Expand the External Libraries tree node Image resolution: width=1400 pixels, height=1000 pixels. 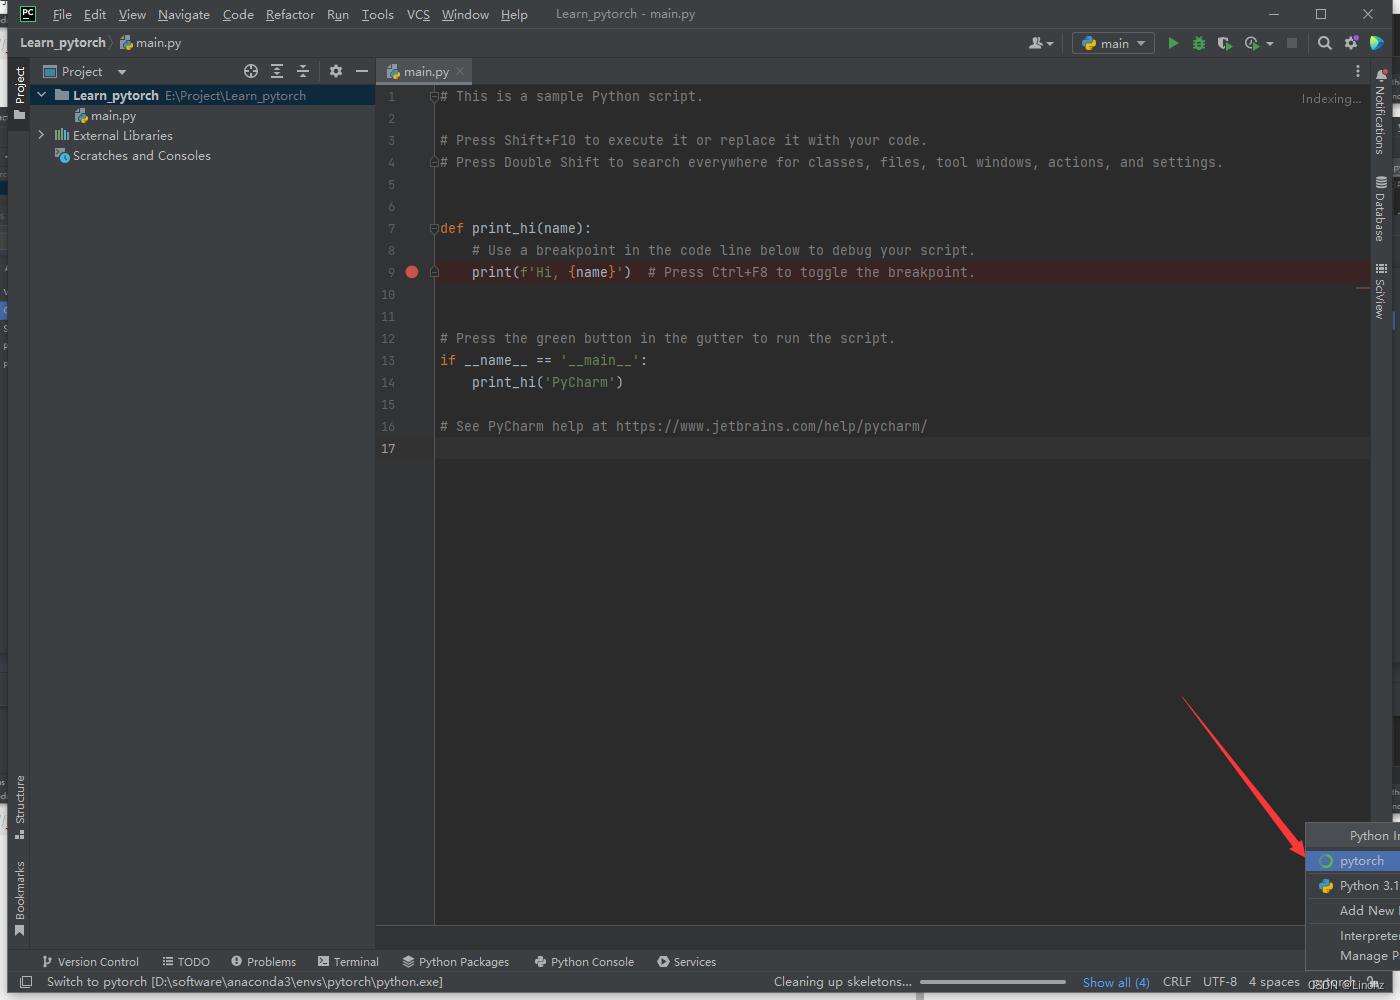point(41,135)
